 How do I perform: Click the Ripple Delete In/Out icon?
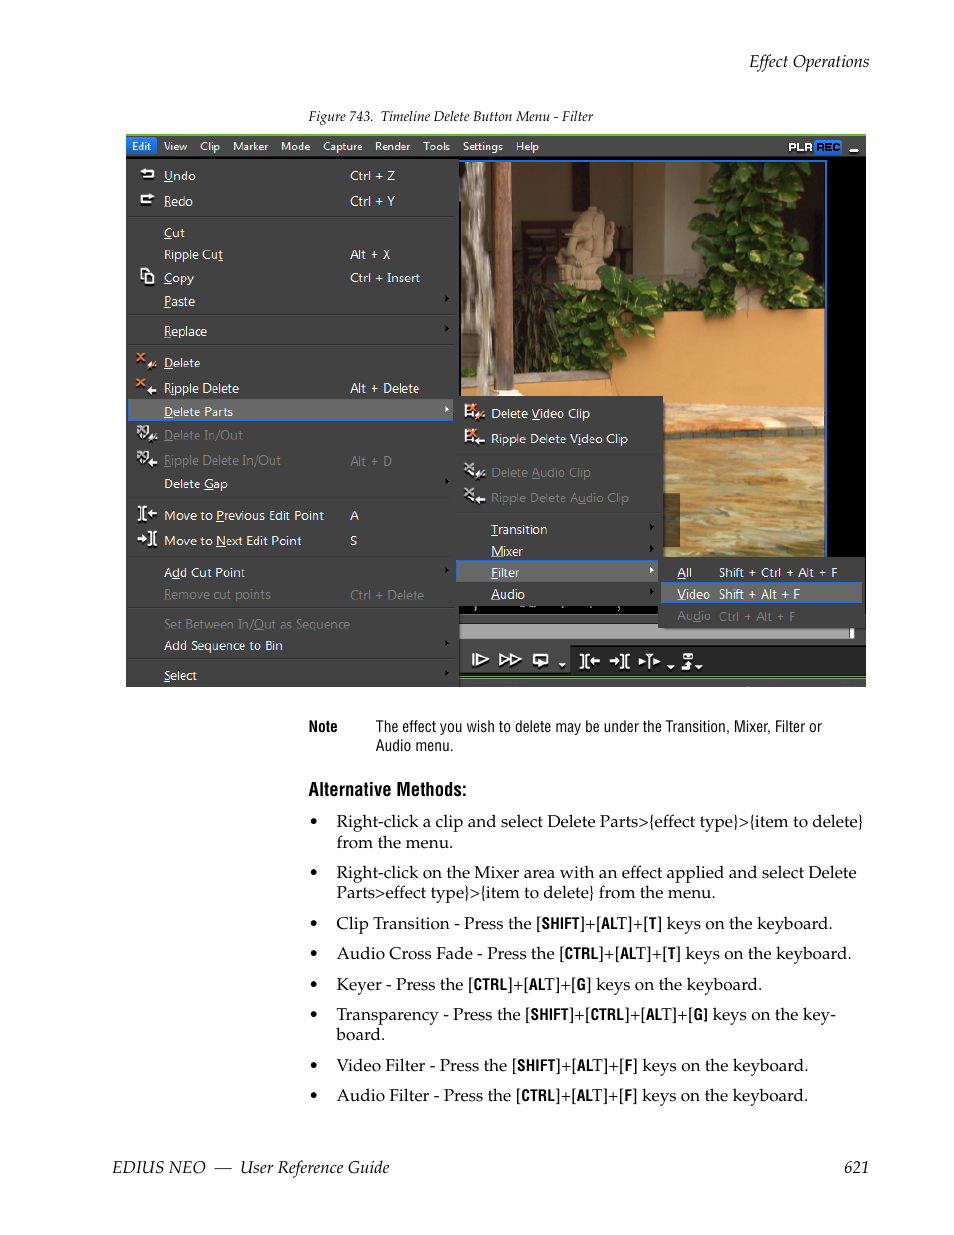[x=147, y=459]
